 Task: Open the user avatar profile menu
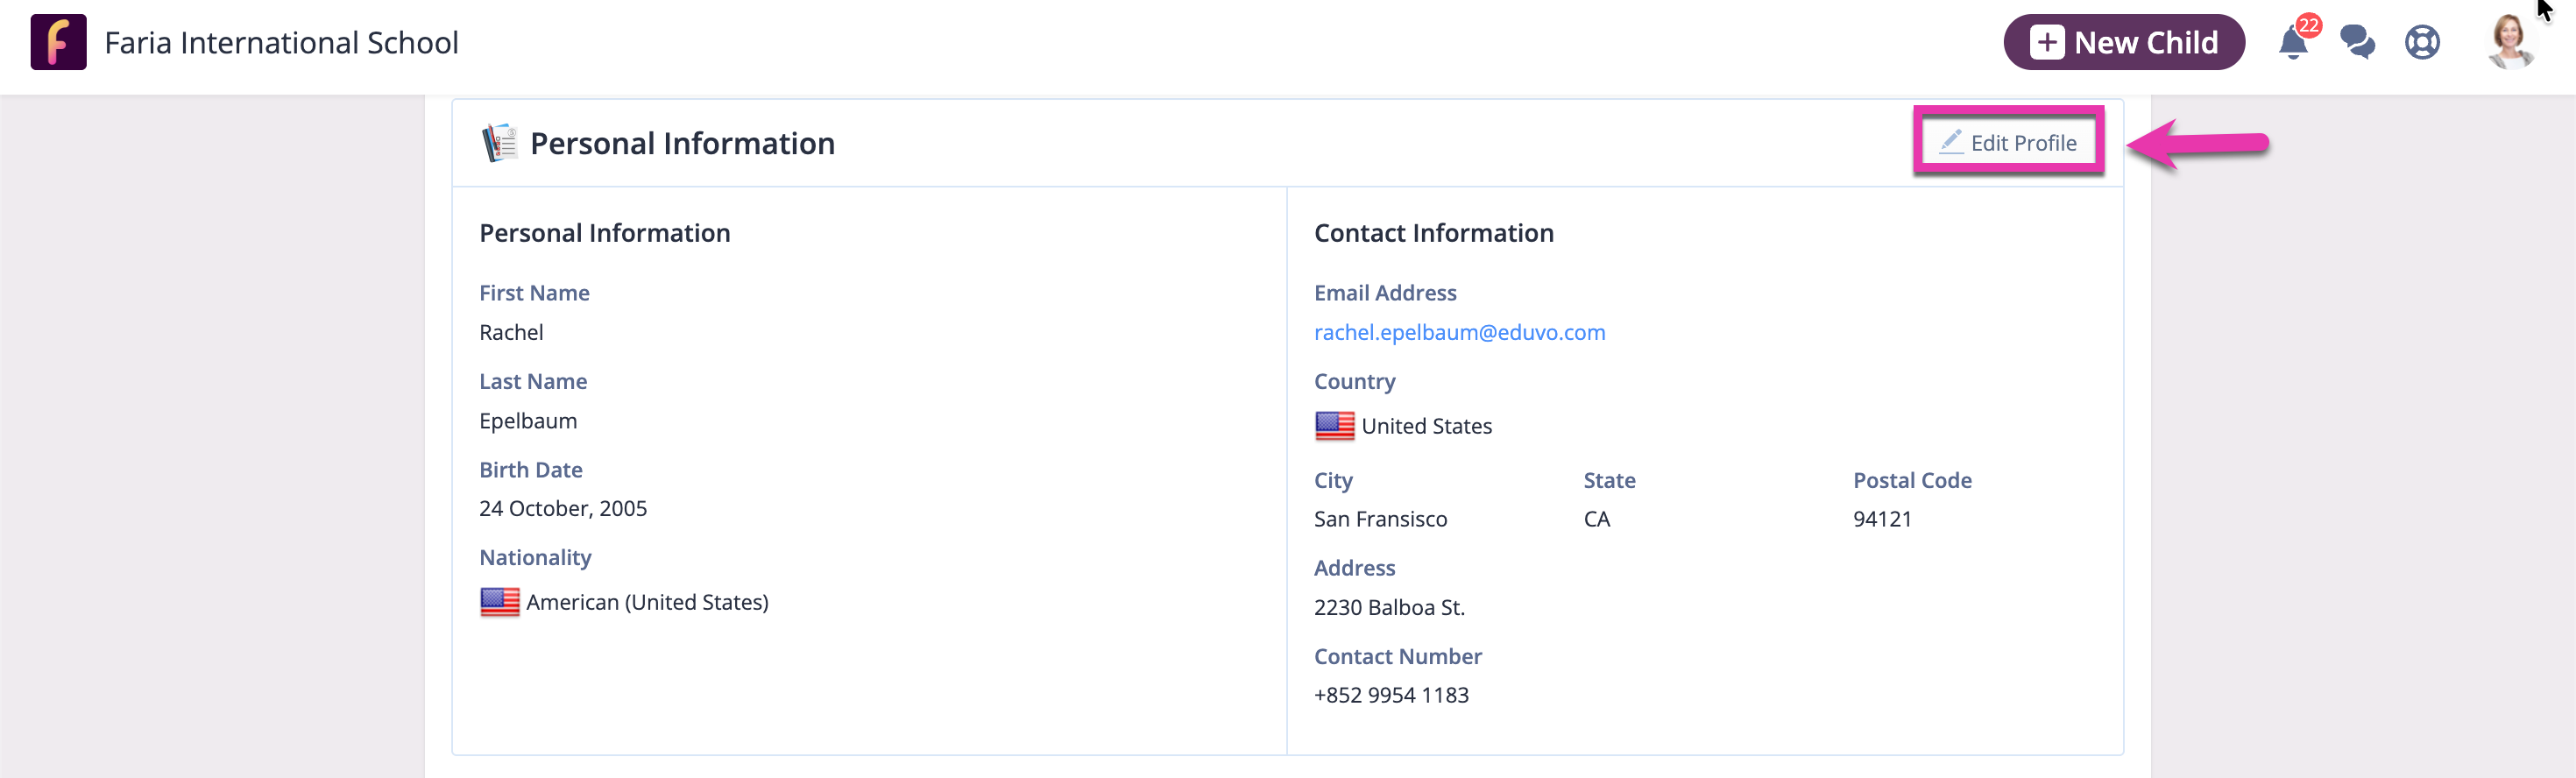coord(2510,41)
